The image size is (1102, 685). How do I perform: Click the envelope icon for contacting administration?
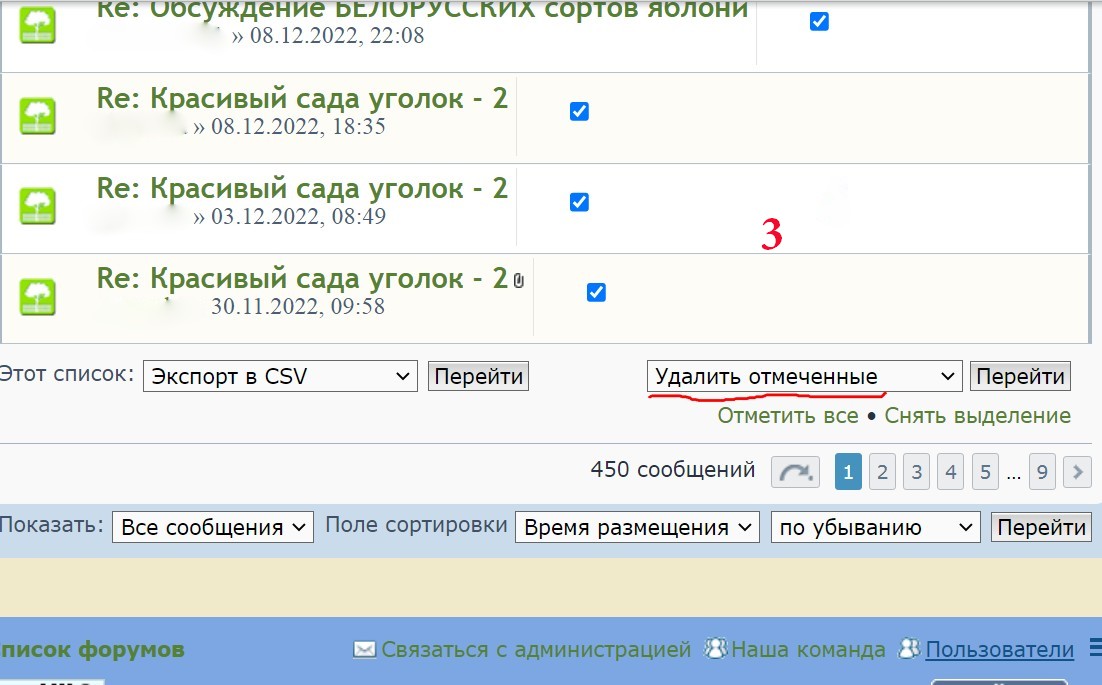click(365, 650)
